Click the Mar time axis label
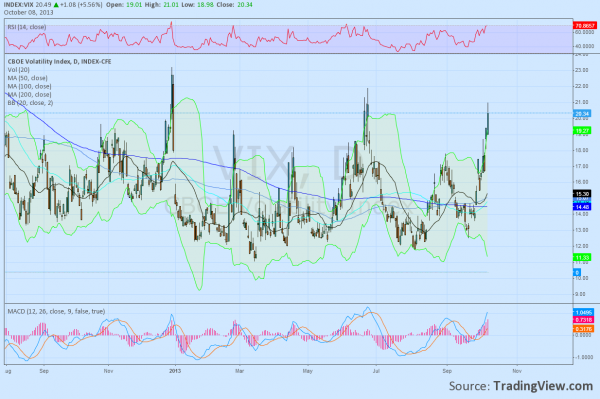Viewport: 600px width, 399px height. [240, 371]
